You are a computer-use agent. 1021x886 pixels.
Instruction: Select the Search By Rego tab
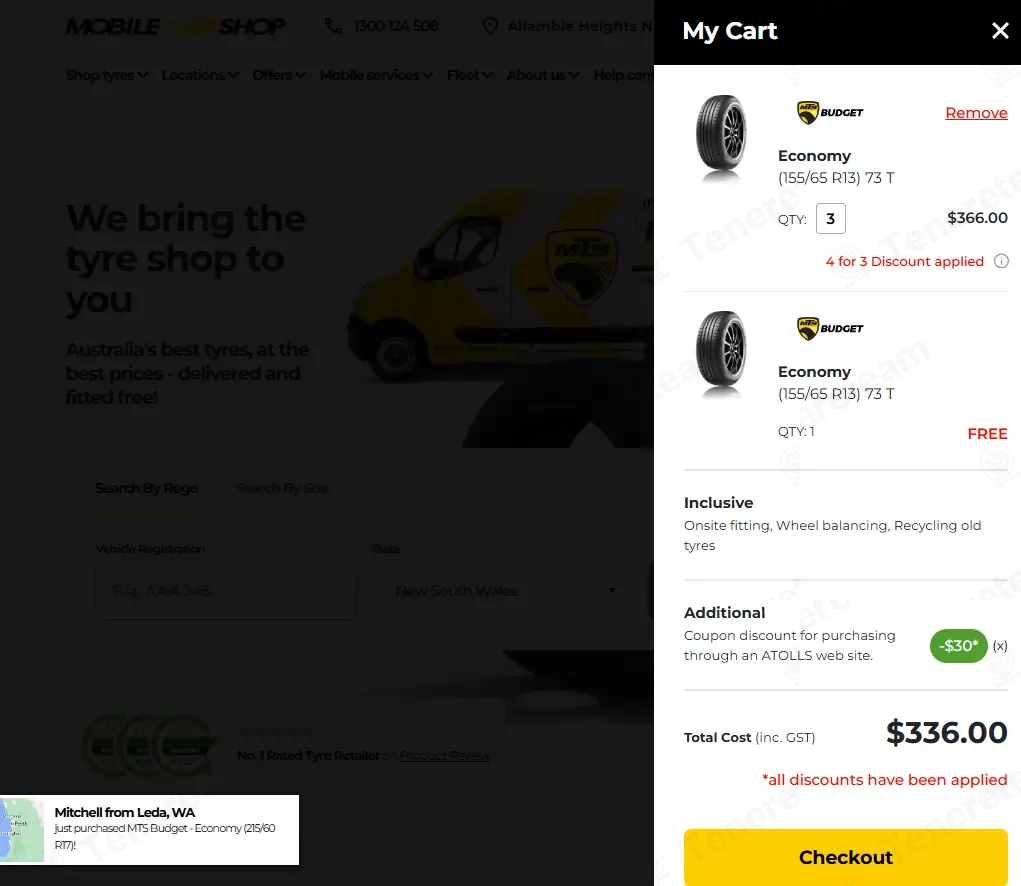click(147, 488)
